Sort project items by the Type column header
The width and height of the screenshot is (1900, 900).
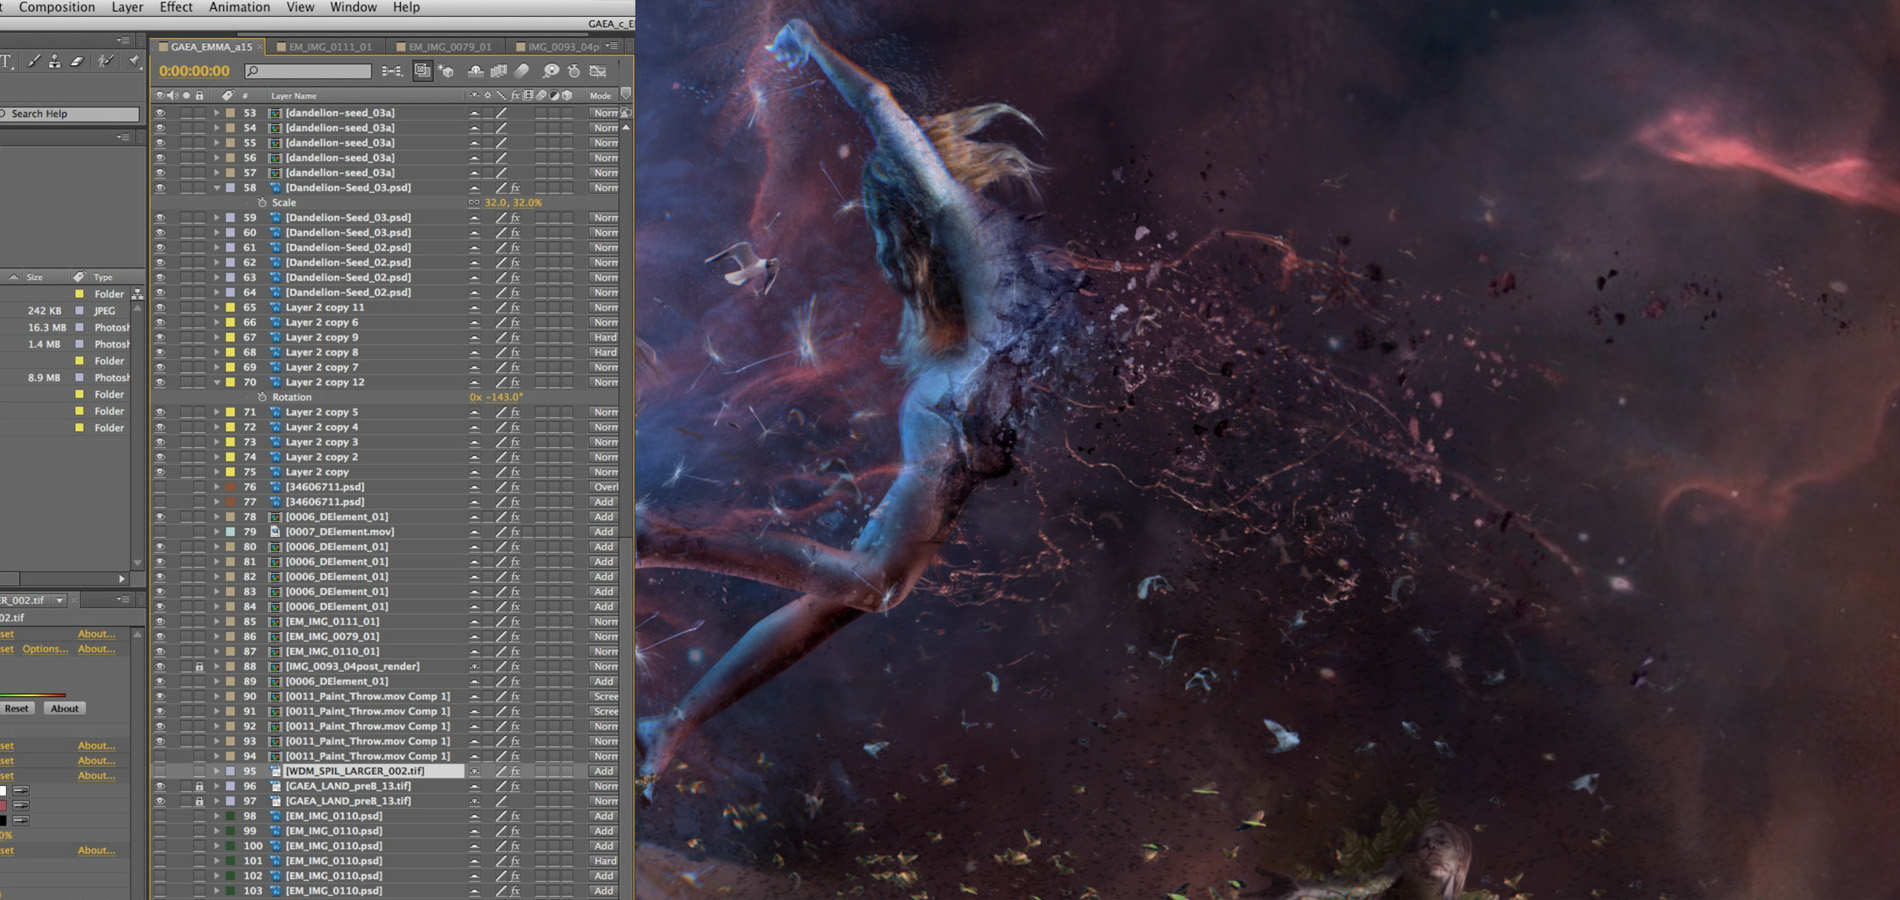tap(103, 277)
